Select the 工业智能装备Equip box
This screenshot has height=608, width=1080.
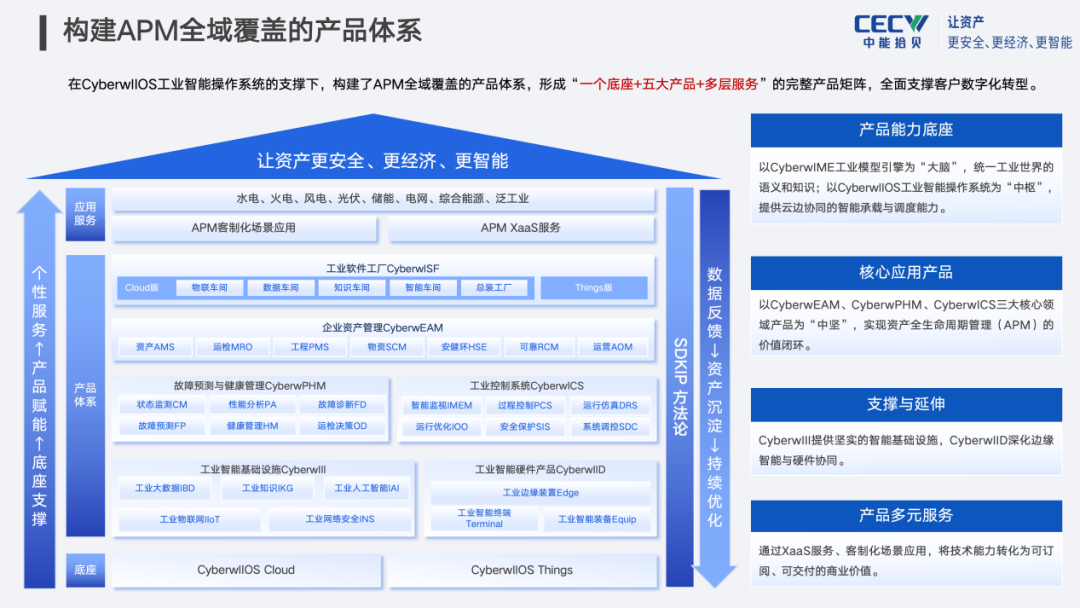(597, 519)
